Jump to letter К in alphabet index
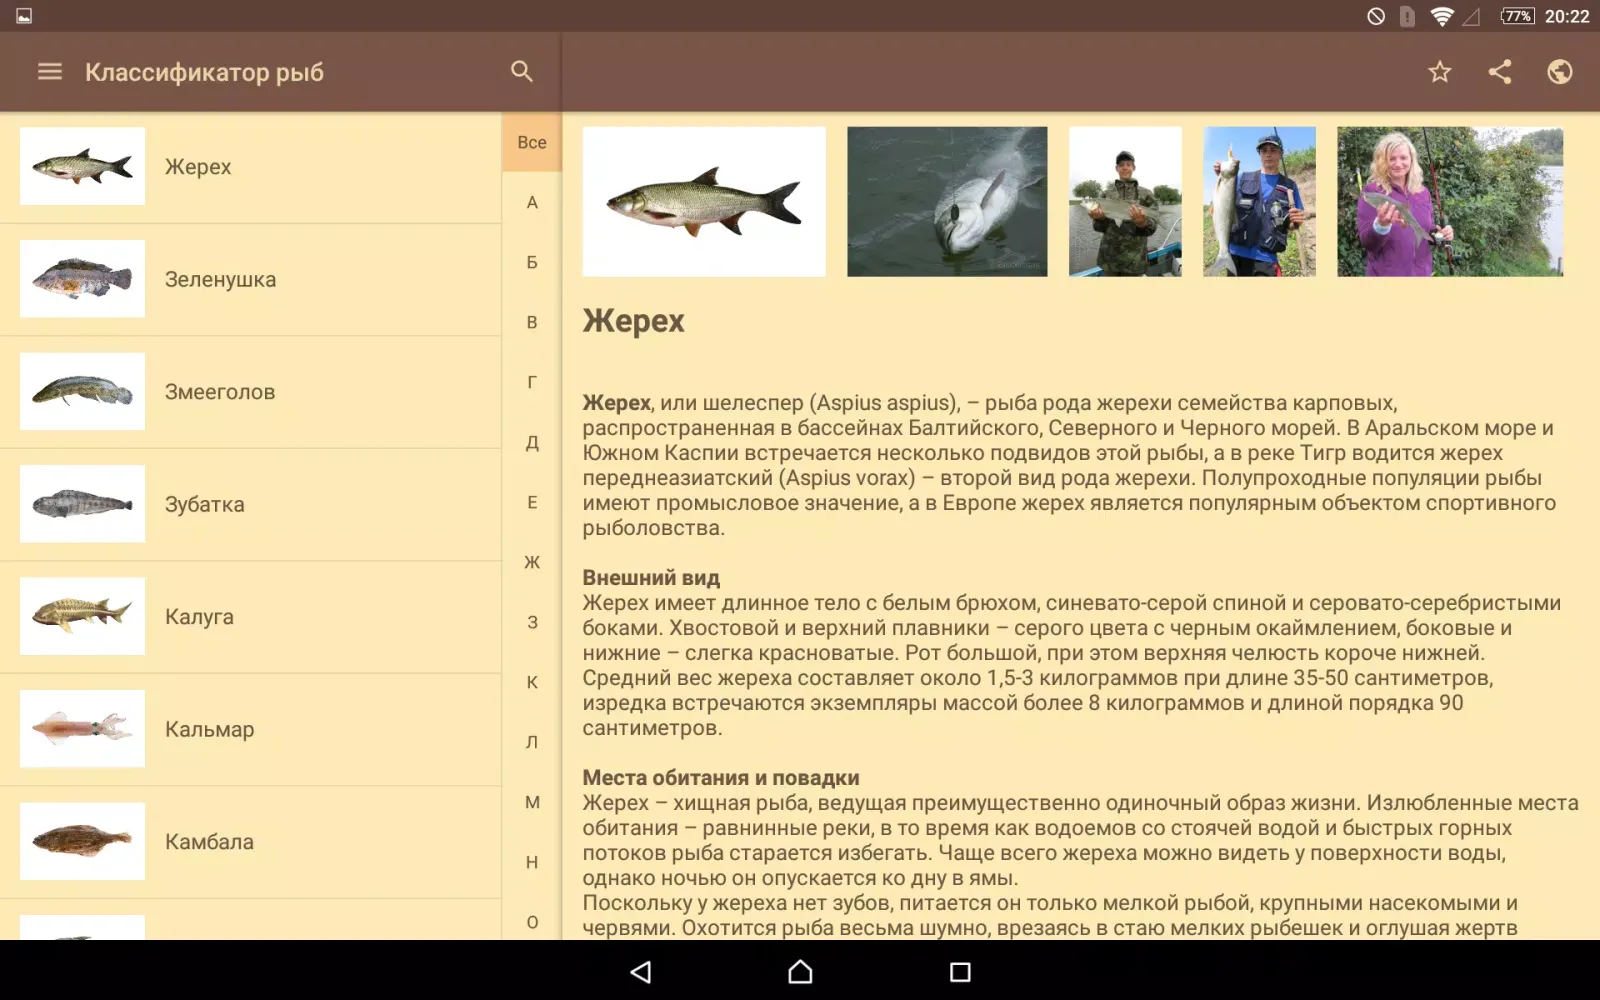 [532, 682]
